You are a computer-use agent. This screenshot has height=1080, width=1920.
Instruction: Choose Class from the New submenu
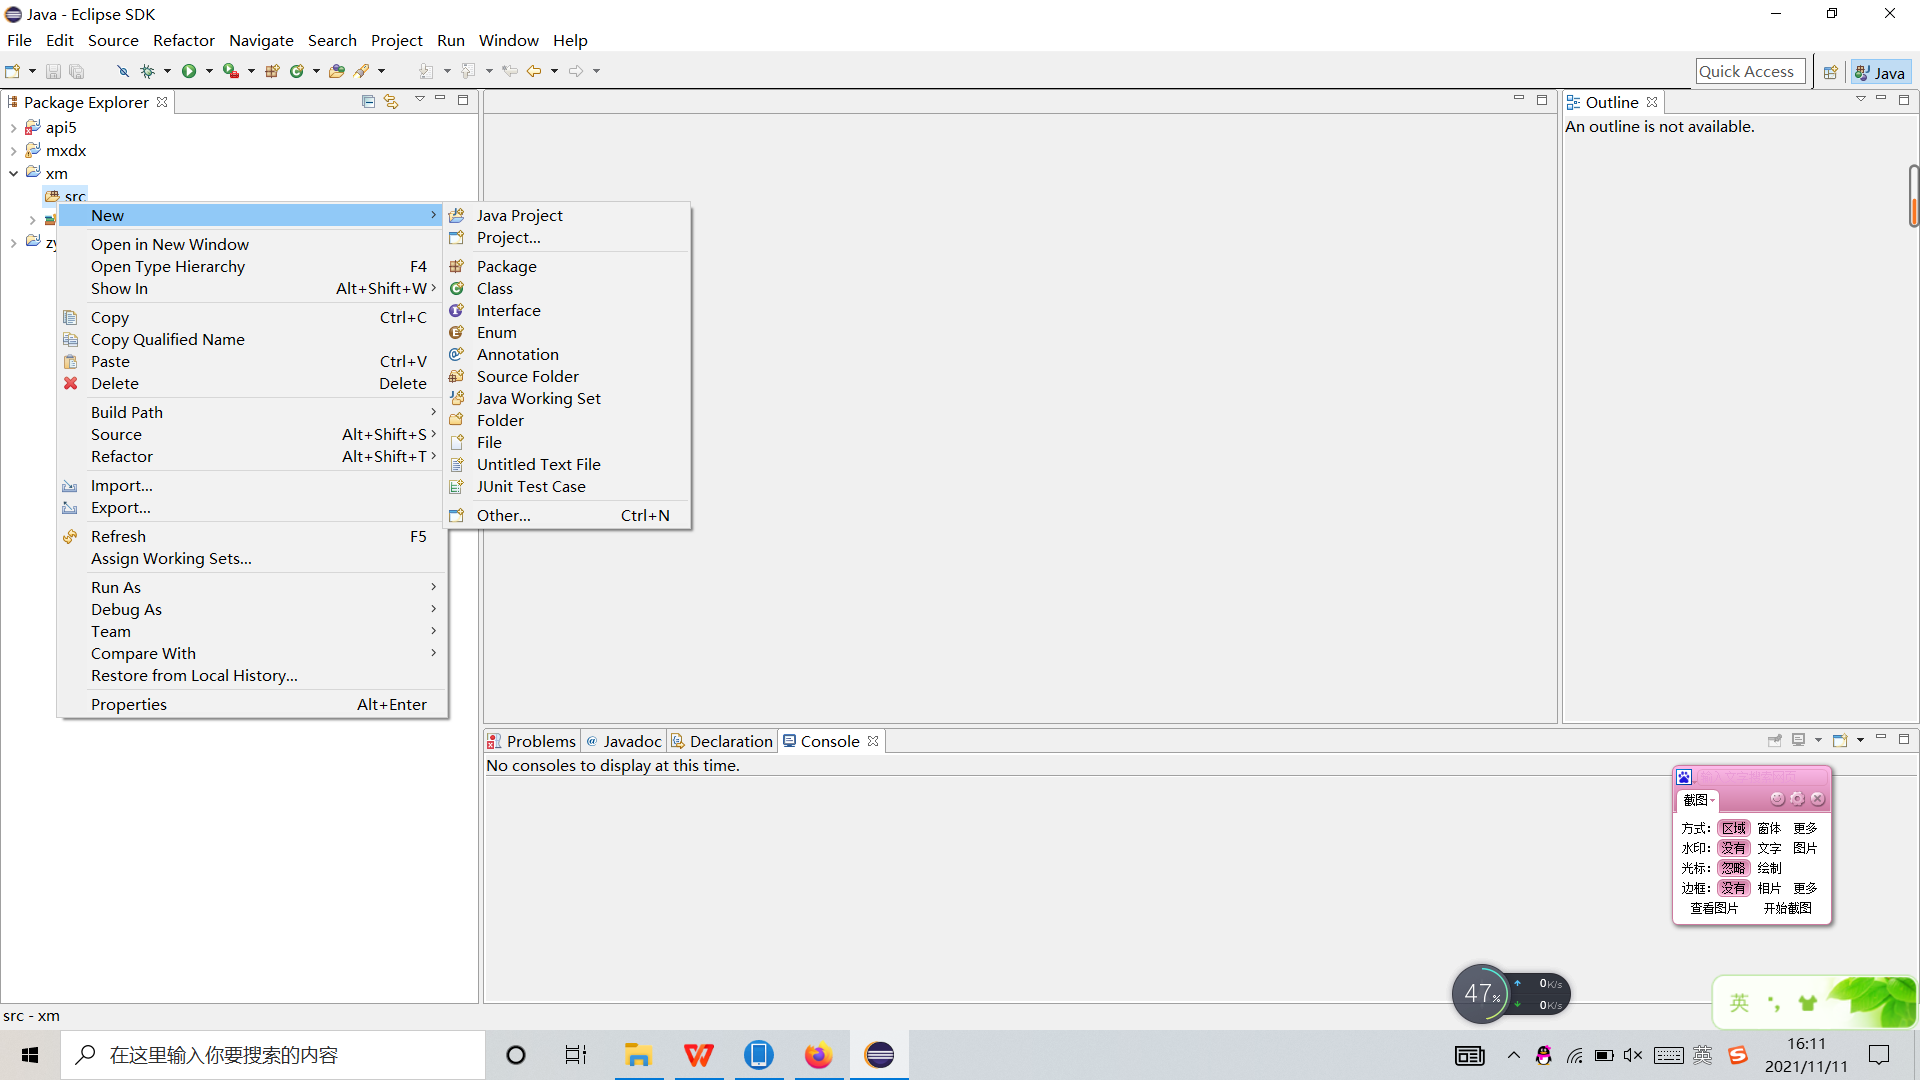coord(568,288)
